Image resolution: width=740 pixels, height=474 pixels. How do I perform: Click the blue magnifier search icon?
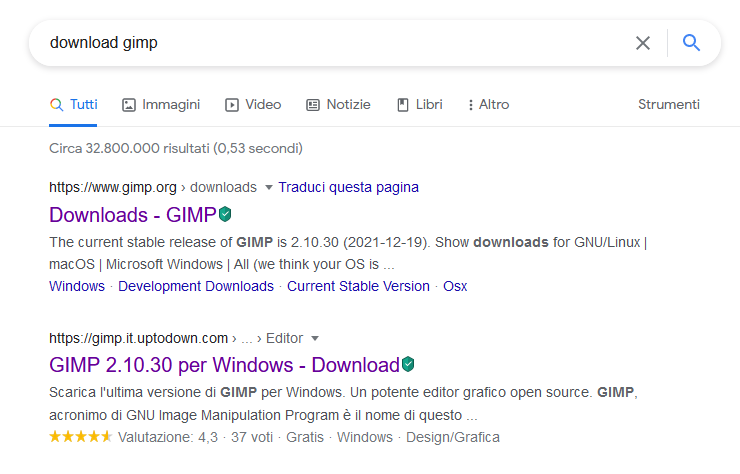[691, 42]
